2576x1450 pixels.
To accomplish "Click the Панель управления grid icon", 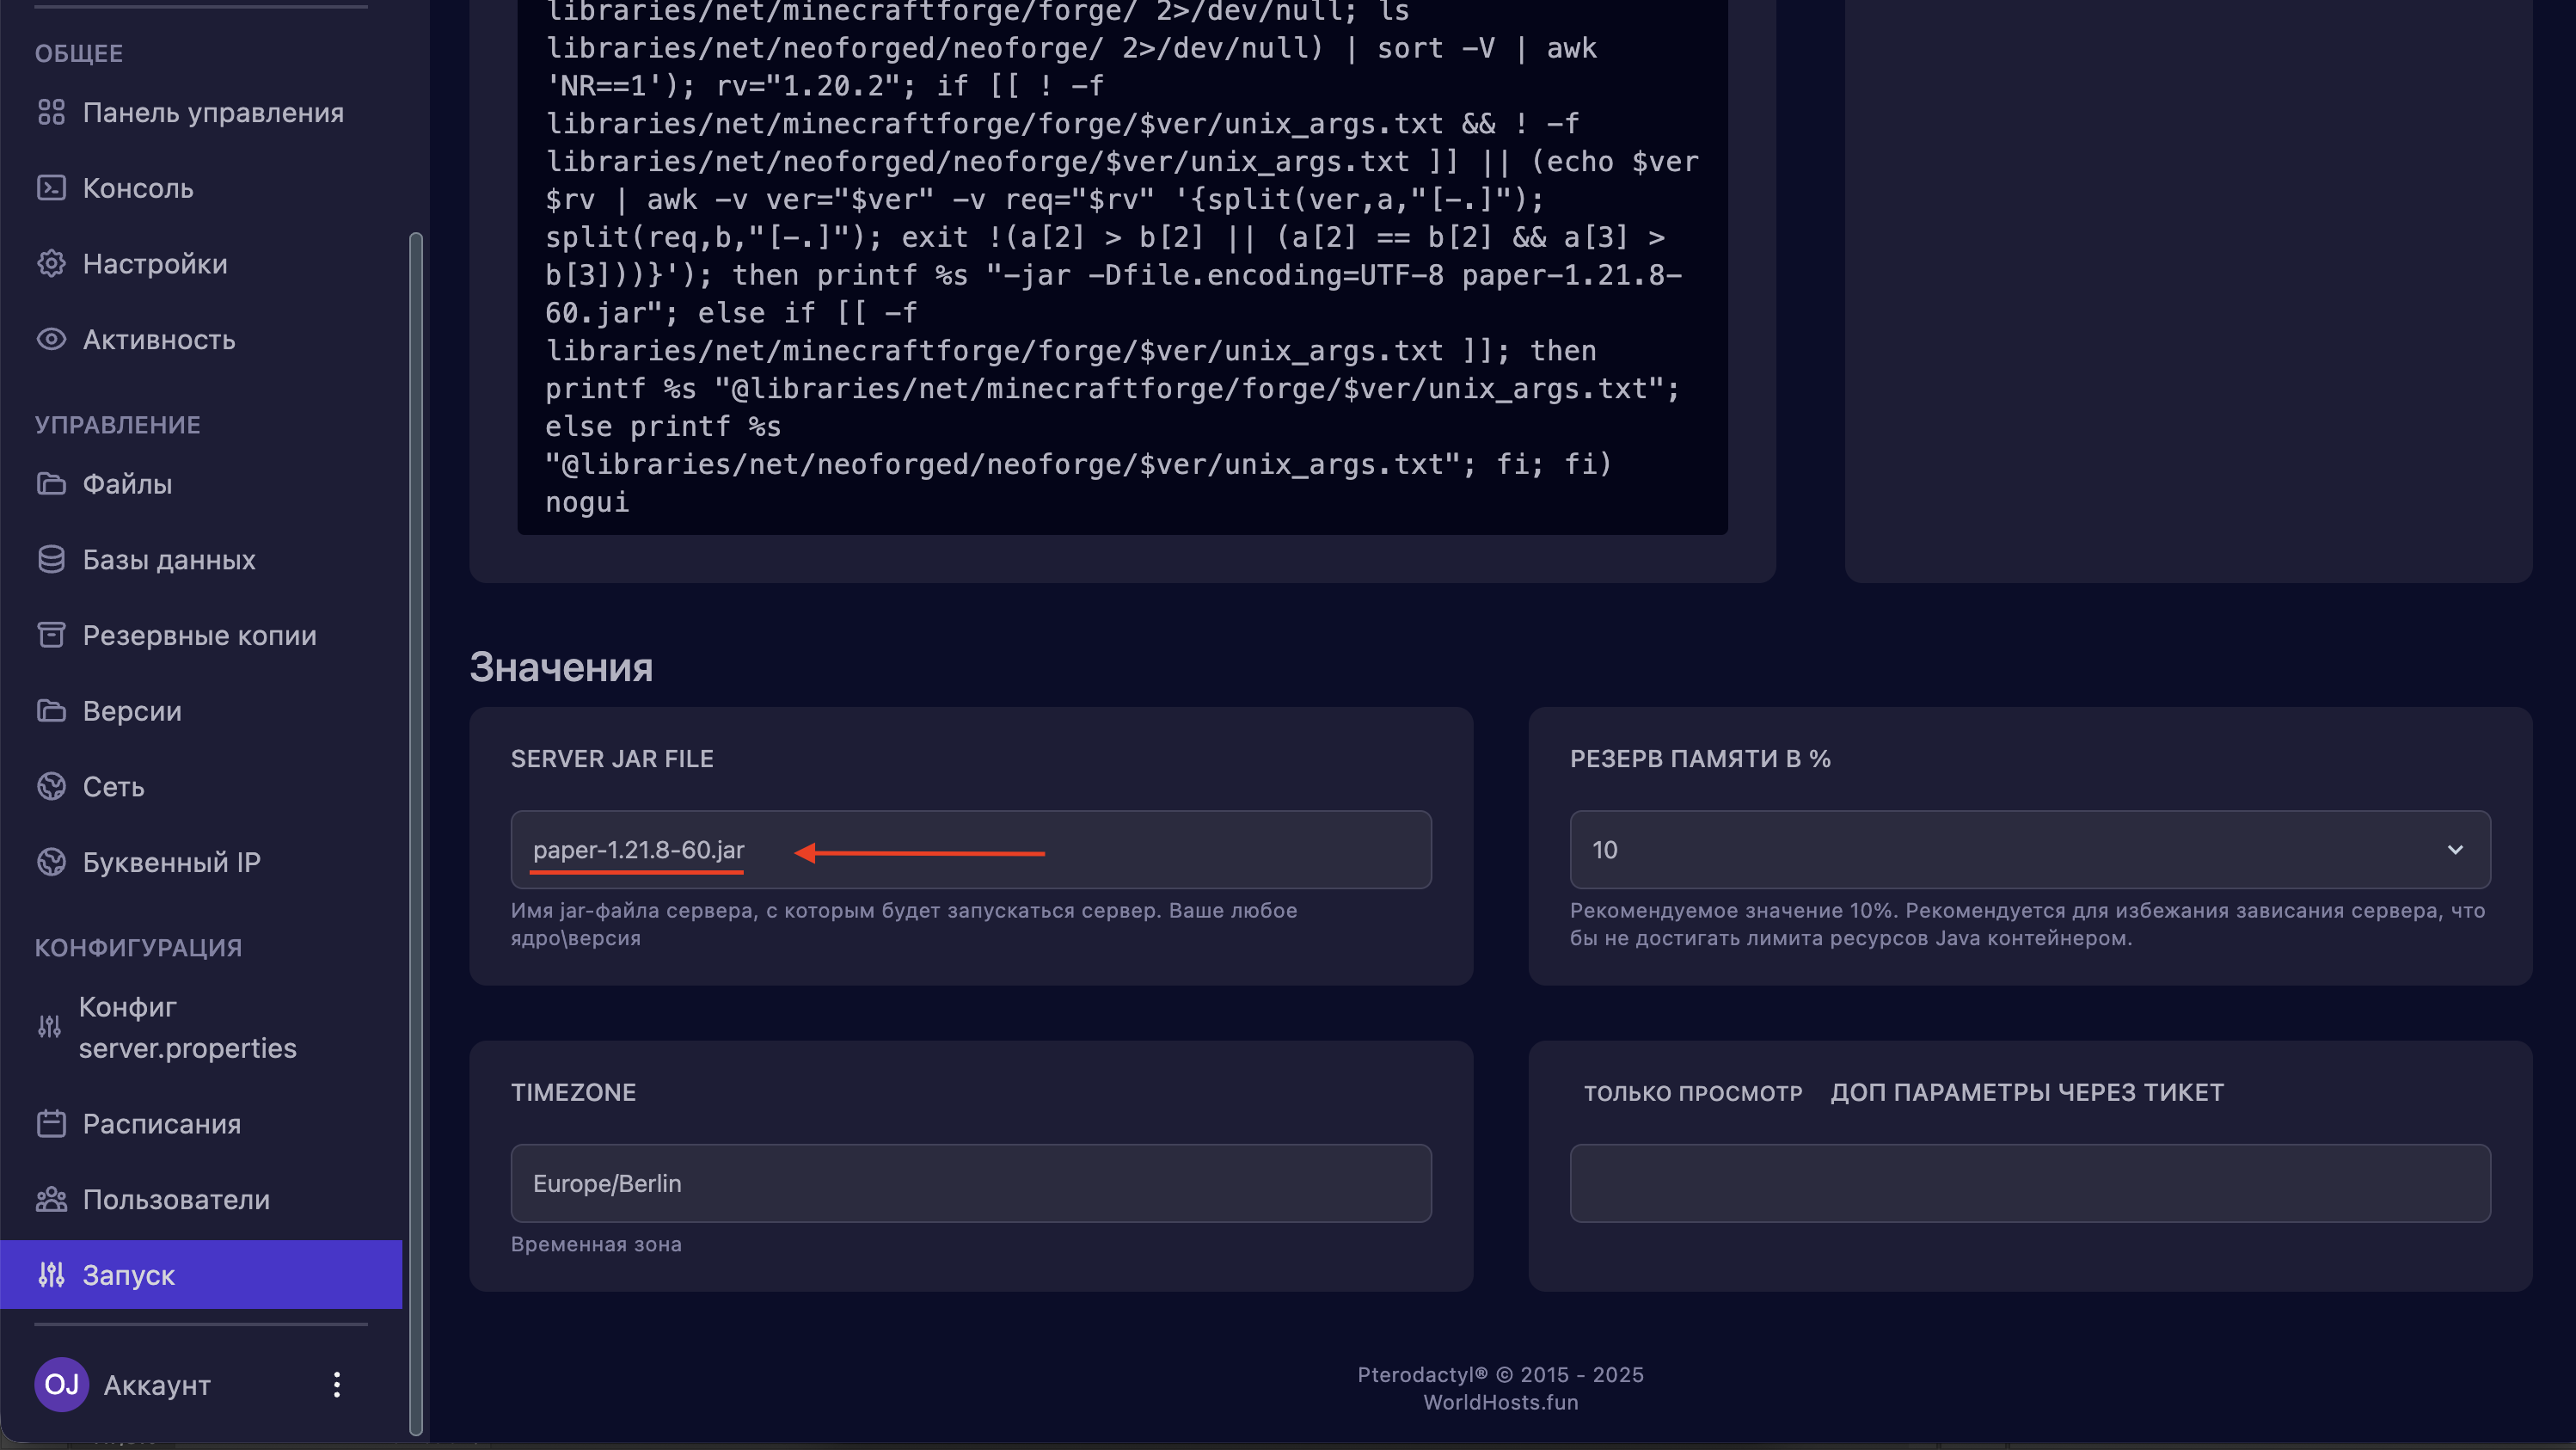I will pyautogui.click(x=51, y=112).
